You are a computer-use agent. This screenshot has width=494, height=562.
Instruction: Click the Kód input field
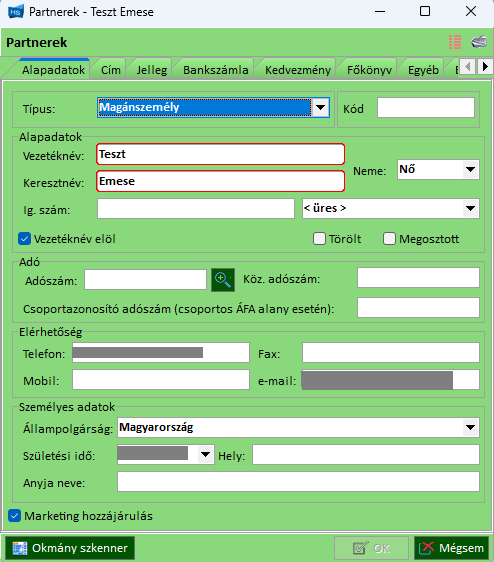[x=426, y=108]
